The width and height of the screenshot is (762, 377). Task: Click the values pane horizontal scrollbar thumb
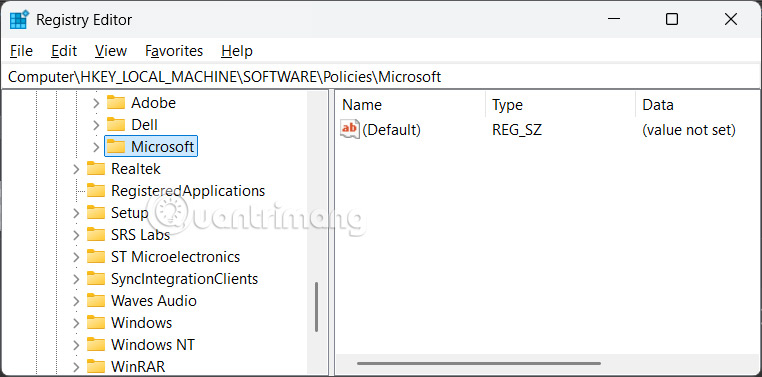pyautogui.click(x=479, y=363)
